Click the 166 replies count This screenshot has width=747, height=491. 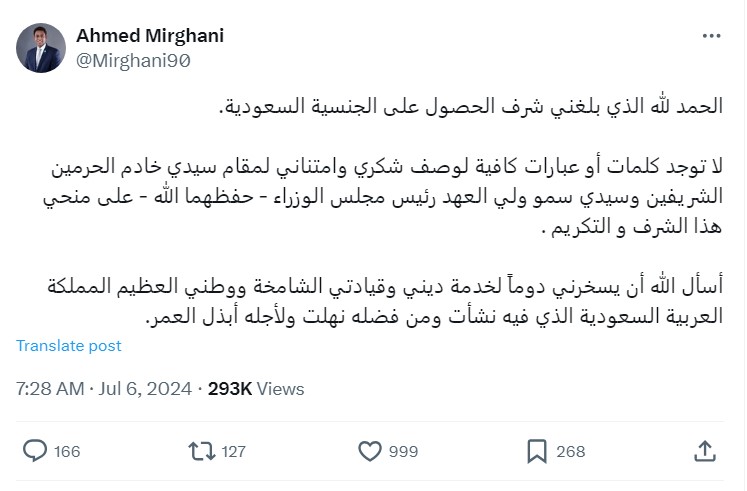[x=67, y=452]
